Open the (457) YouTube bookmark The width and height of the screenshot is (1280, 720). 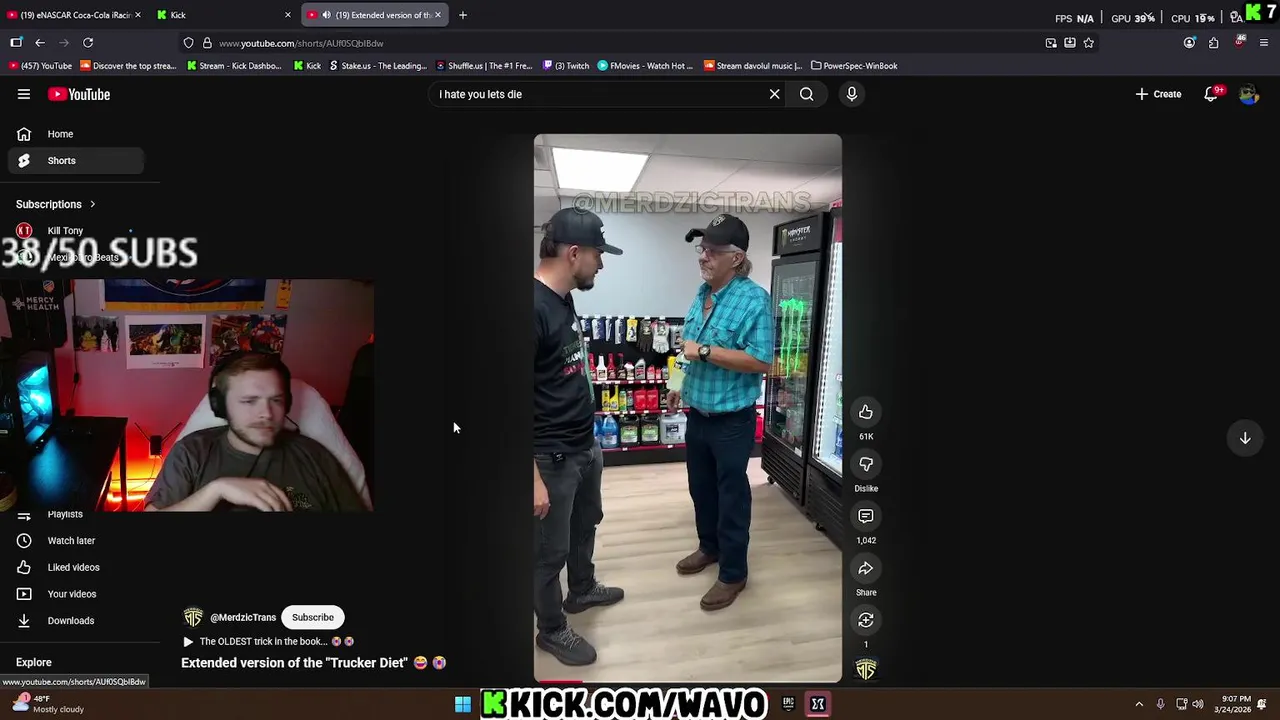coord(40,66)
